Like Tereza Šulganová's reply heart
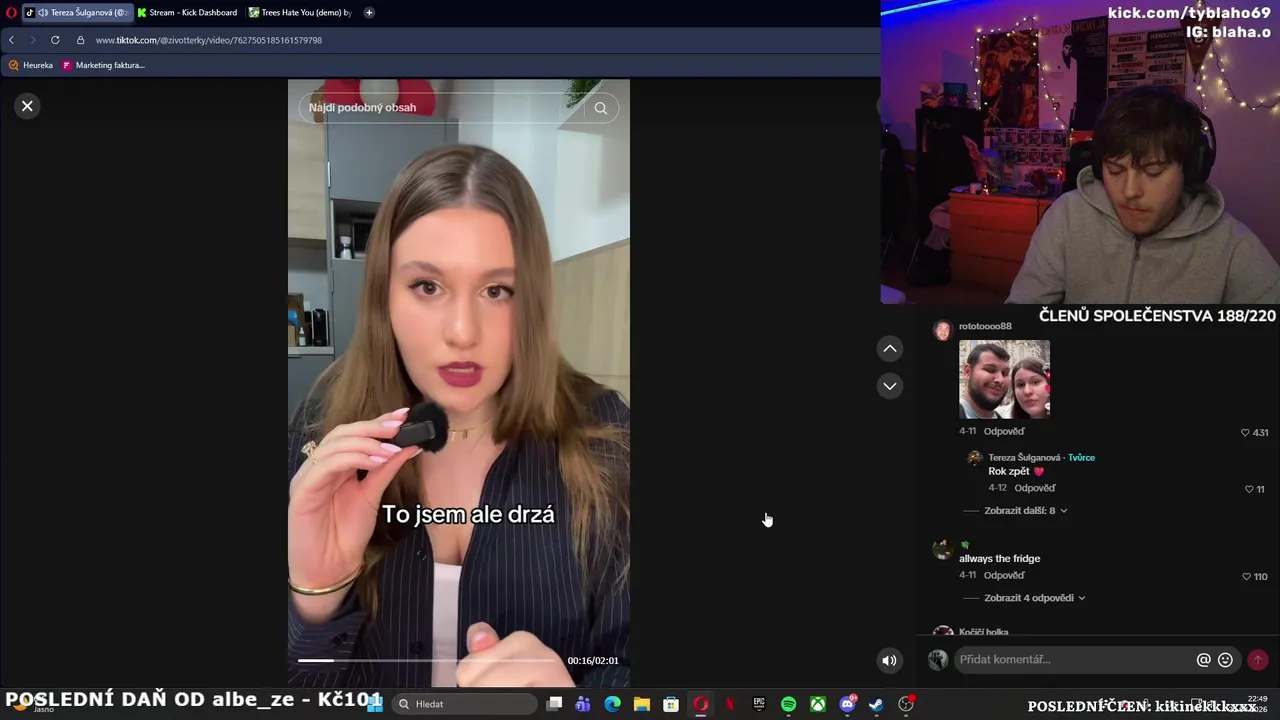The width and height of the screenshot is (1280, 720). point(1249,489)
